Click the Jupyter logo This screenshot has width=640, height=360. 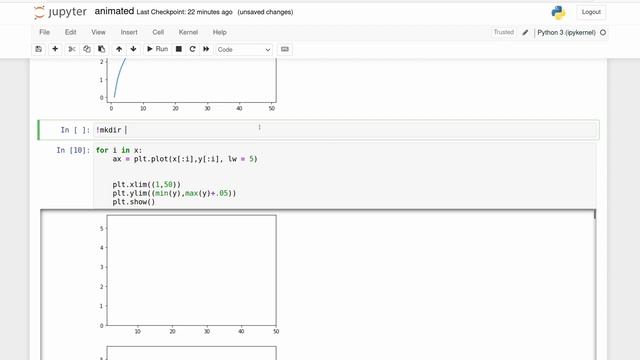pyautogui.click(x=60, y=12)
